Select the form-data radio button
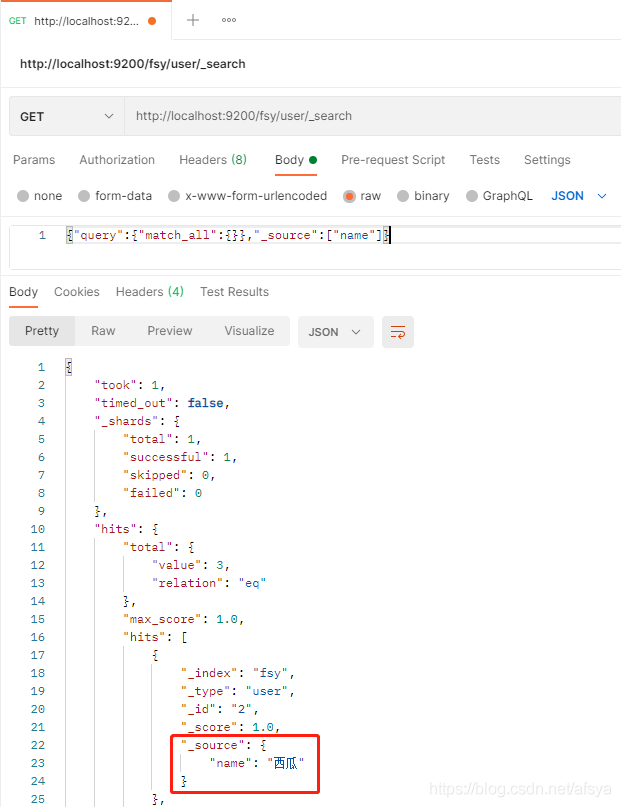Viewport: 621px width, 807px height. click(x=85, y=196)
